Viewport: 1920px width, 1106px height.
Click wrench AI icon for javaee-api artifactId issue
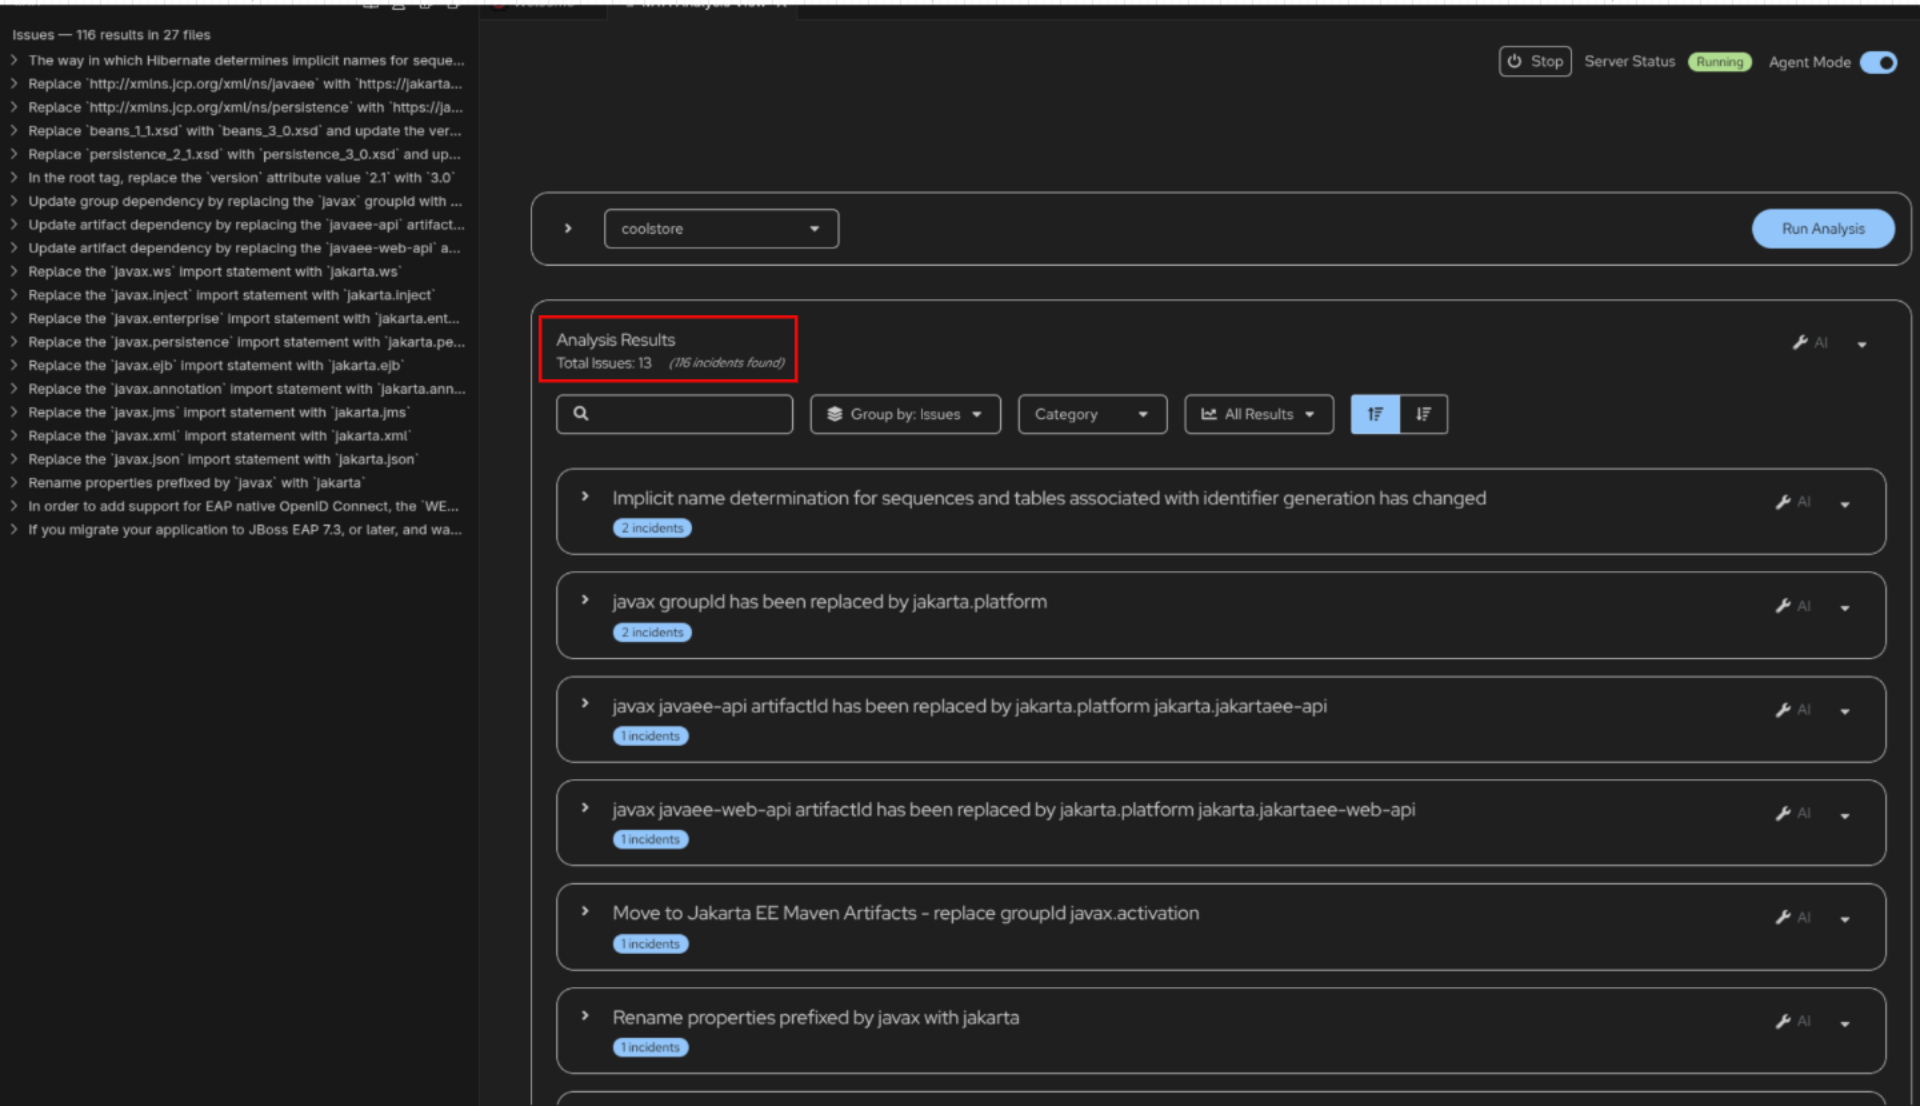tap(1793, 710)
